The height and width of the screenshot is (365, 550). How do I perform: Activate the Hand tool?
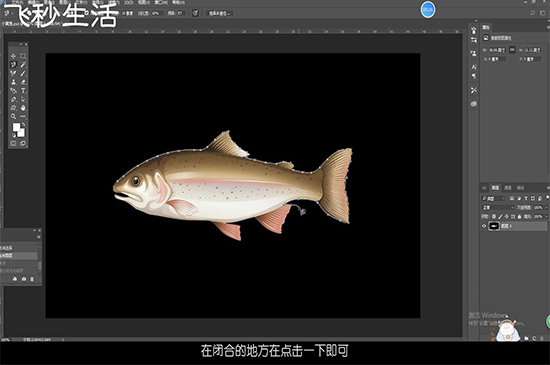tap(23, 108)
